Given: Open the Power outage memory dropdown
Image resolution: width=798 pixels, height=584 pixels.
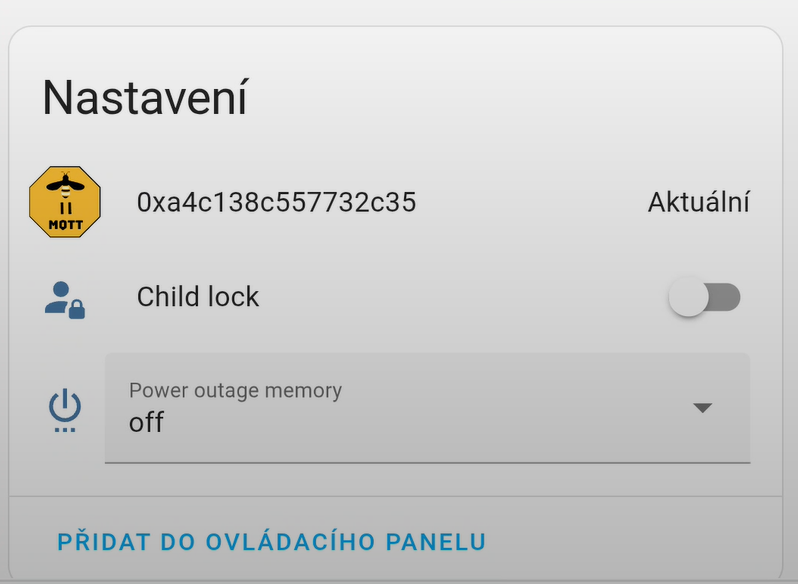Looking at the screenshot, I should tap(427, 408).
